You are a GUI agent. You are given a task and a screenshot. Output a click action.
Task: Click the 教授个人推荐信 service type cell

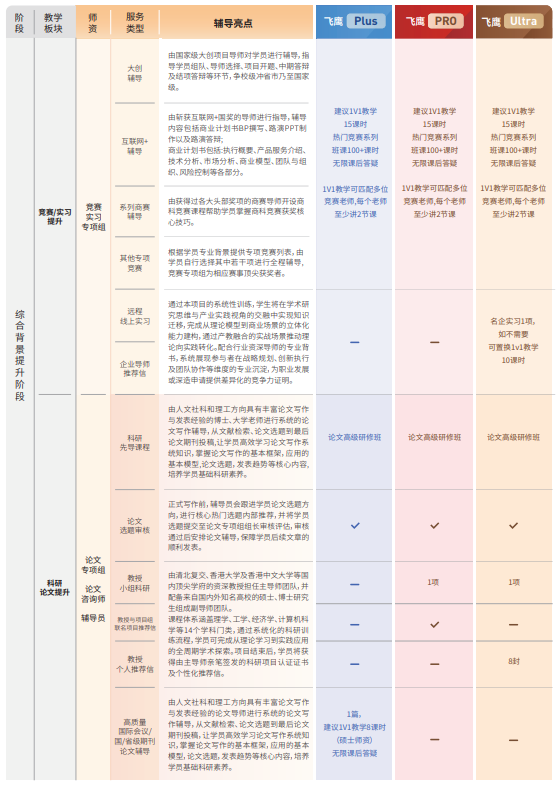tap(135, 664)
